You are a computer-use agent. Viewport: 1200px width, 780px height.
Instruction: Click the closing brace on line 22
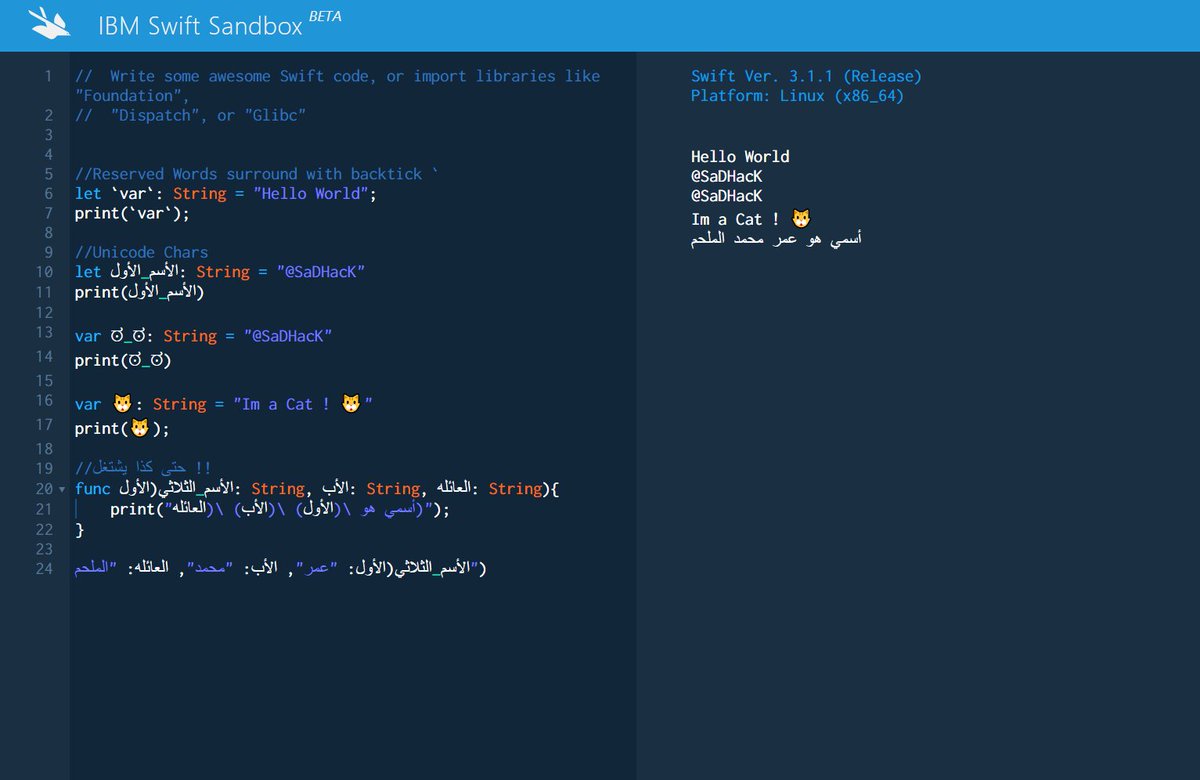[x=80, y=530]
